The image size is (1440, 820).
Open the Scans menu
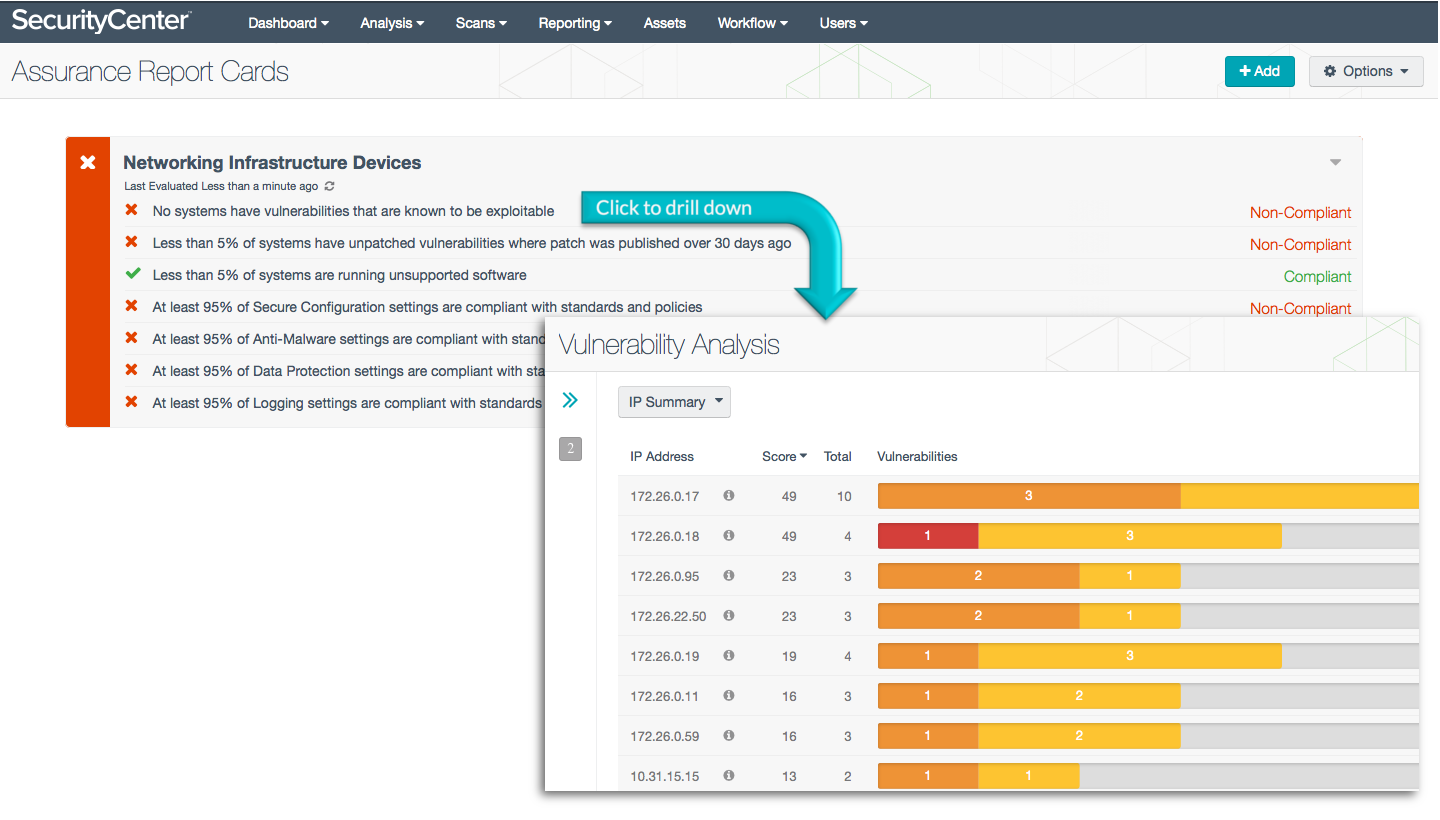pyautogui.click(x=481, y=23)
